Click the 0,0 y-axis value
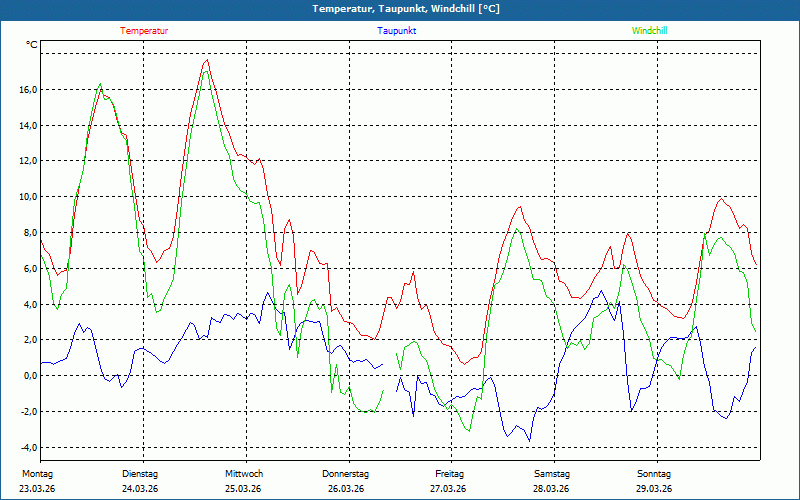The width and height of the screenshot is (800, 500). [29, 376]
